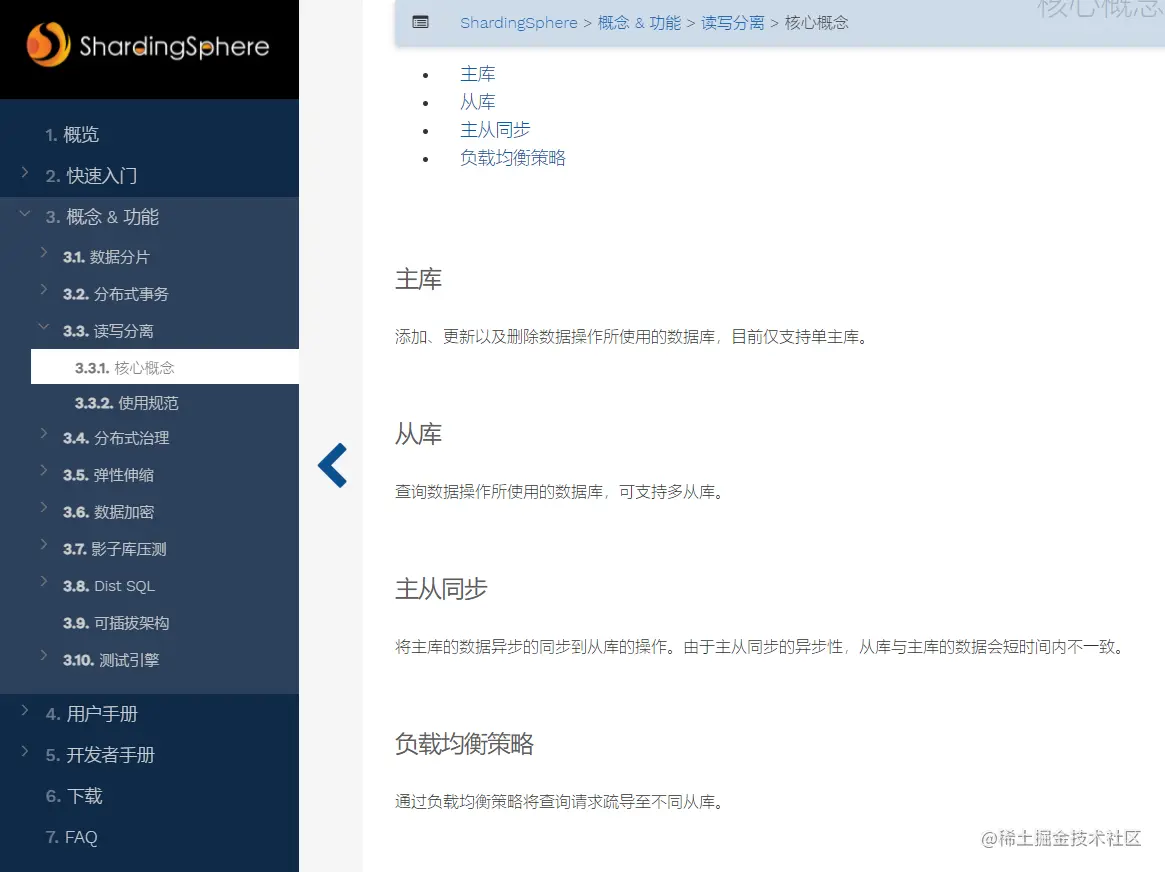
Task: Click paragraph starting 添加、更新以及删除数据
Action: pyautogui.click(x=632, y=337)
